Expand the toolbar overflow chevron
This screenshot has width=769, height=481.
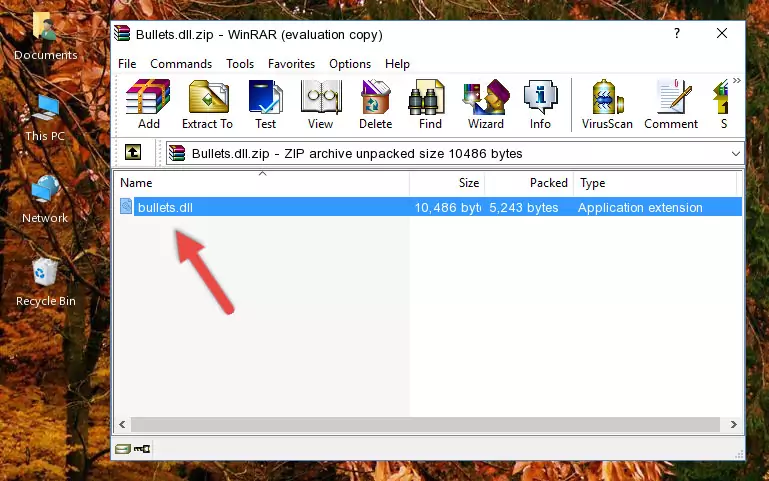click(x=737, y=80)
